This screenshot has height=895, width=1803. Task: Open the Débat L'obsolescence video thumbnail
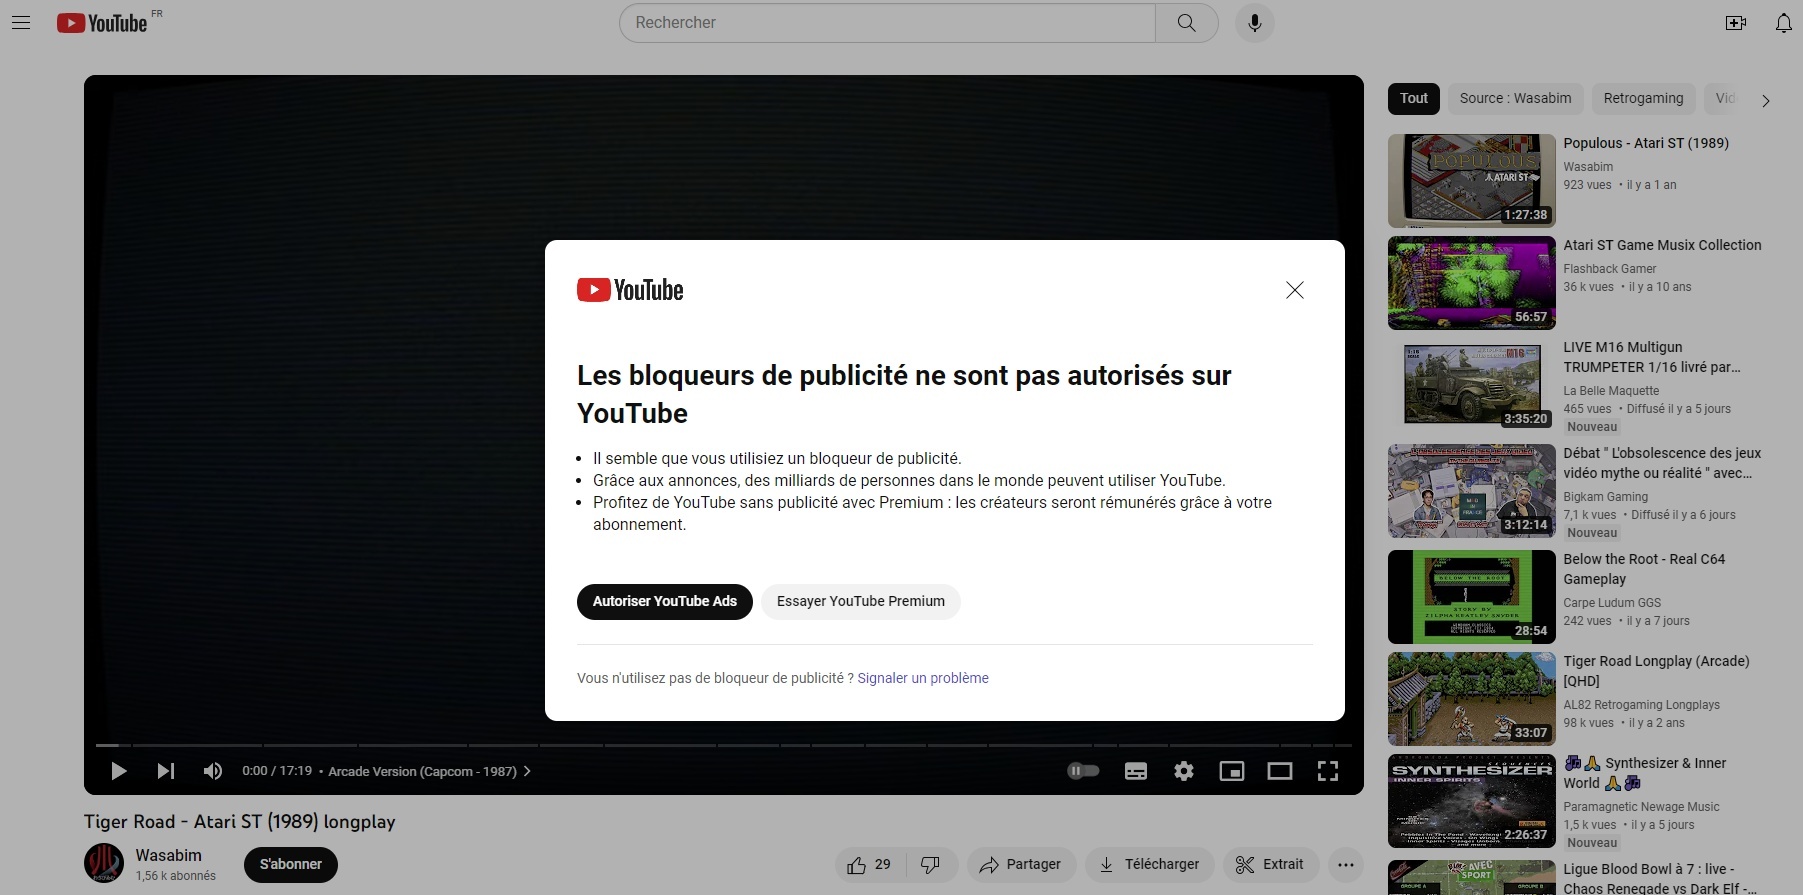1472,491
